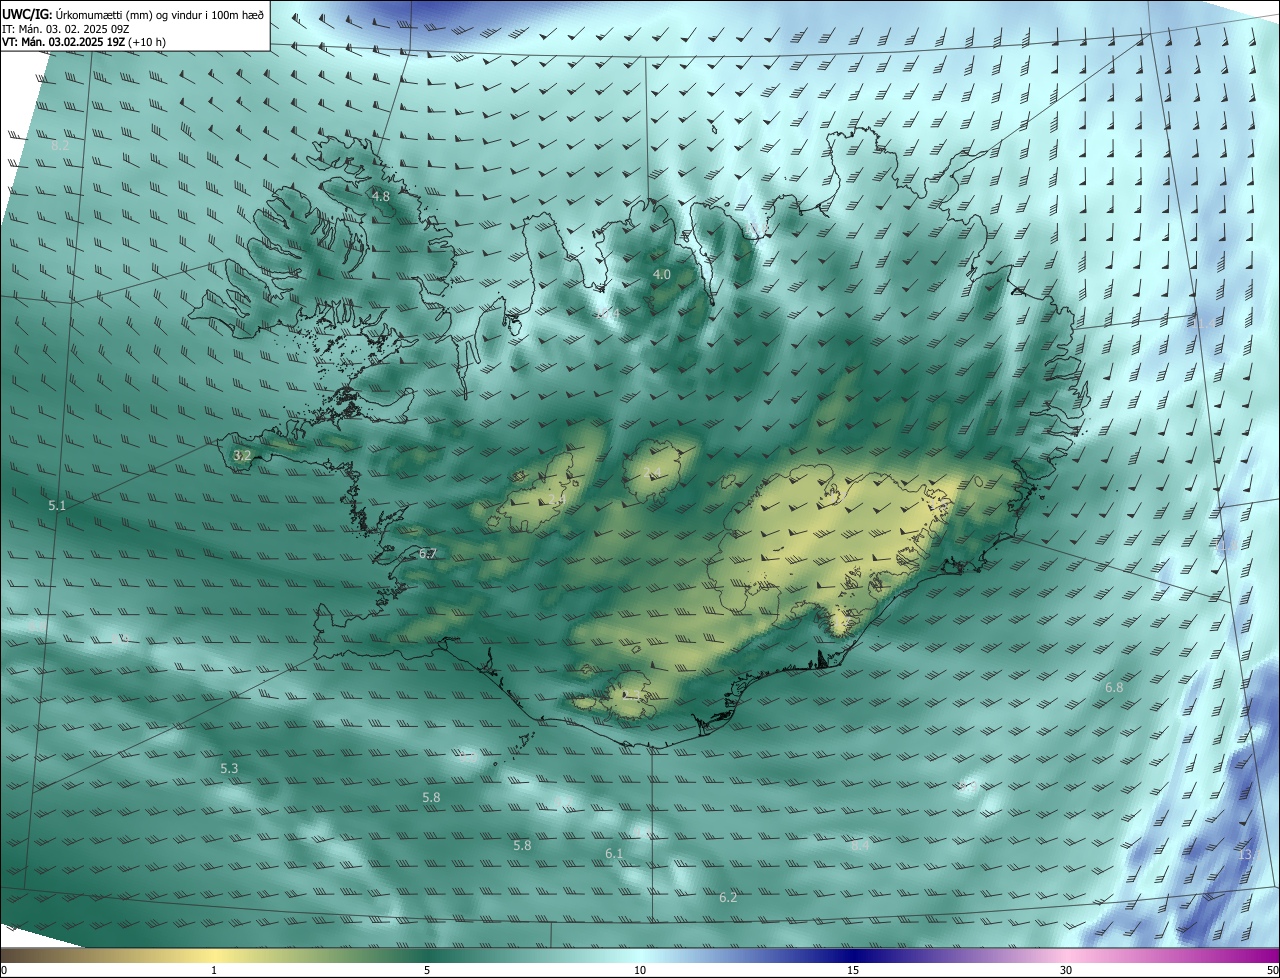Click the colour scale at the 0 tick
Viewport: 1280px width, 978px height.
point(4,970)
